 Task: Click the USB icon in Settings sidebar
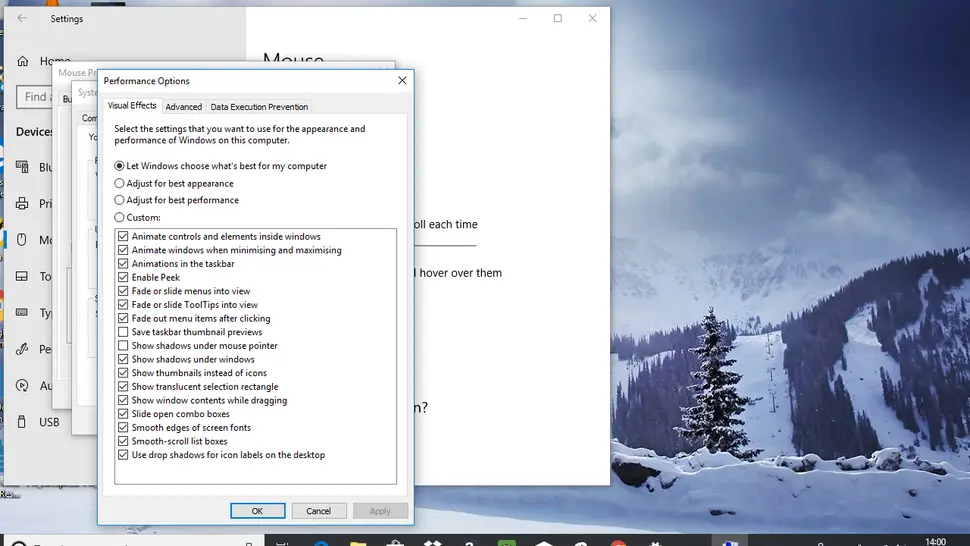[x=22, y=422]
